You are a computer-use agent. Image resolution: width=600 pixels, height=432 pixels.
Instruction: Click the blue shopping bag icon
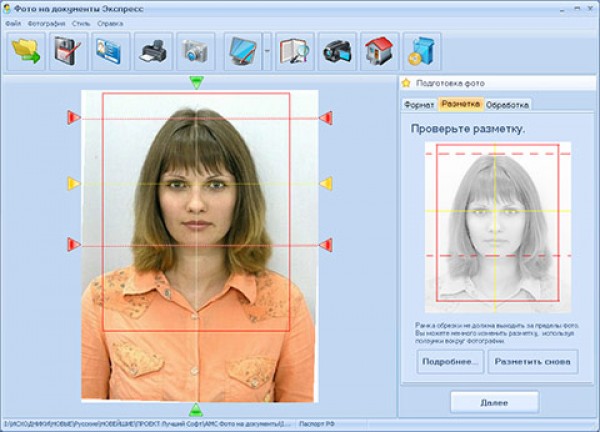tap(421, 50)
